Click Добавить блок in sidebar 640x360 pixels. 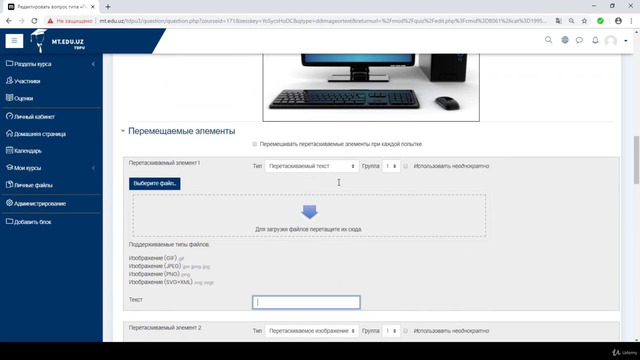[x=29, y=222]
